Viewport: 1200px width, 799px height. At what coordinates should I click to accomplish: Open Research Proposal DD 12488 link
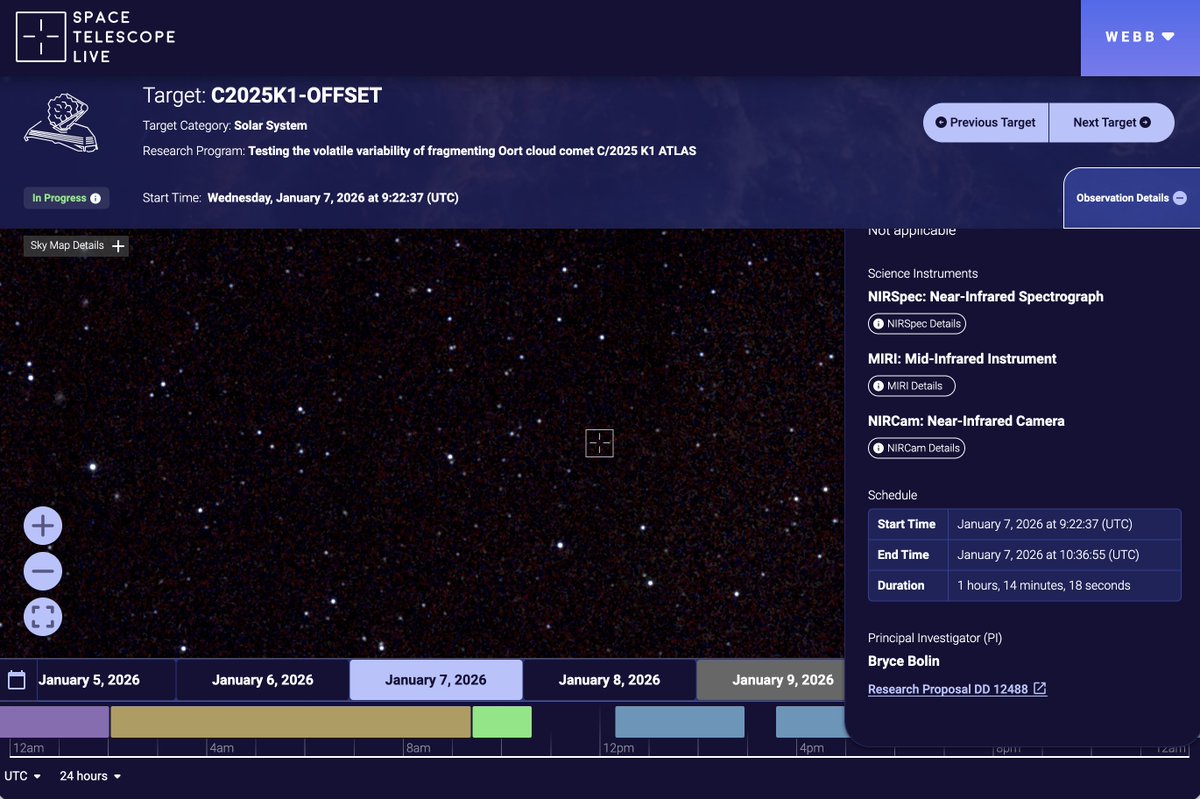(x=957, y=689)
